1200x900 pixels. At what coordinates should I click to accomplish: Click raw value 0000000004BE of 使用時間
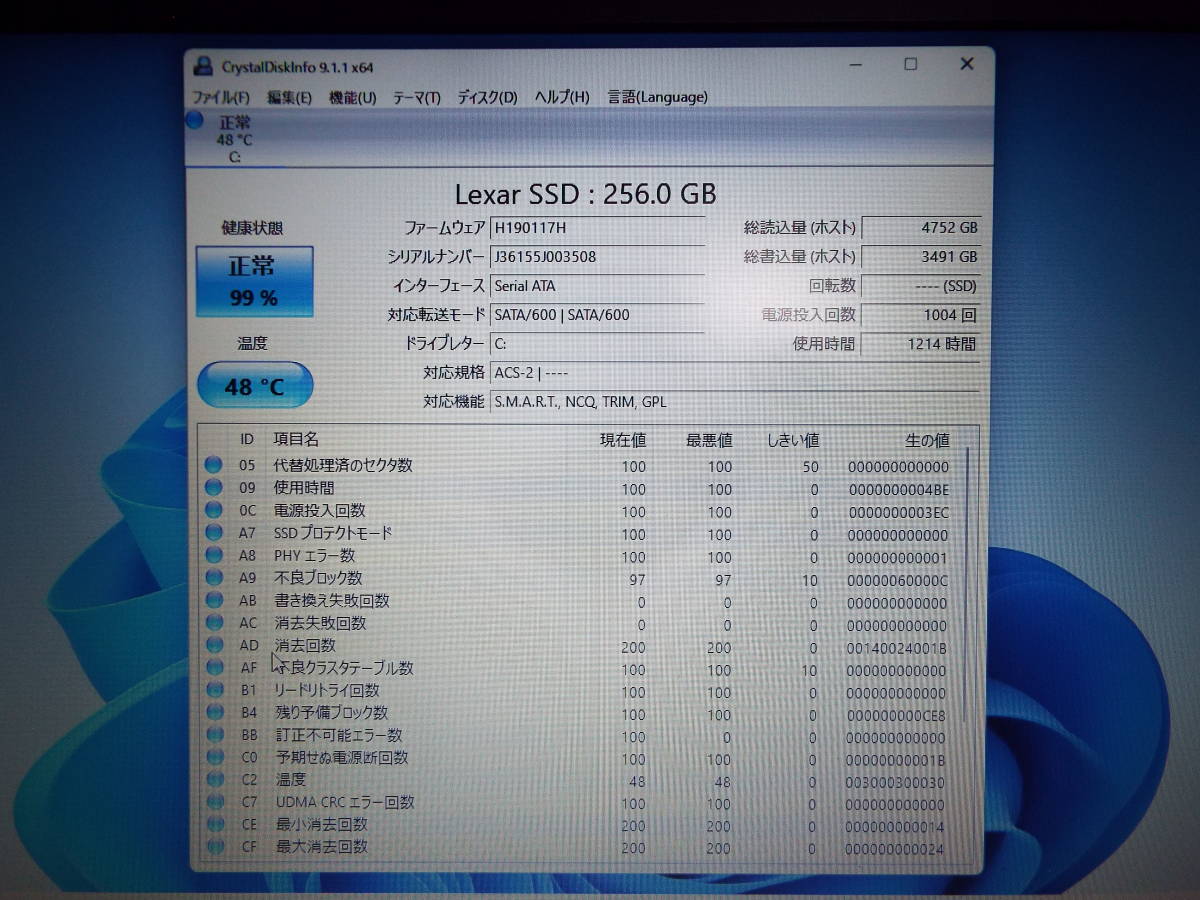pyautogui.click(x=898, y=489)
